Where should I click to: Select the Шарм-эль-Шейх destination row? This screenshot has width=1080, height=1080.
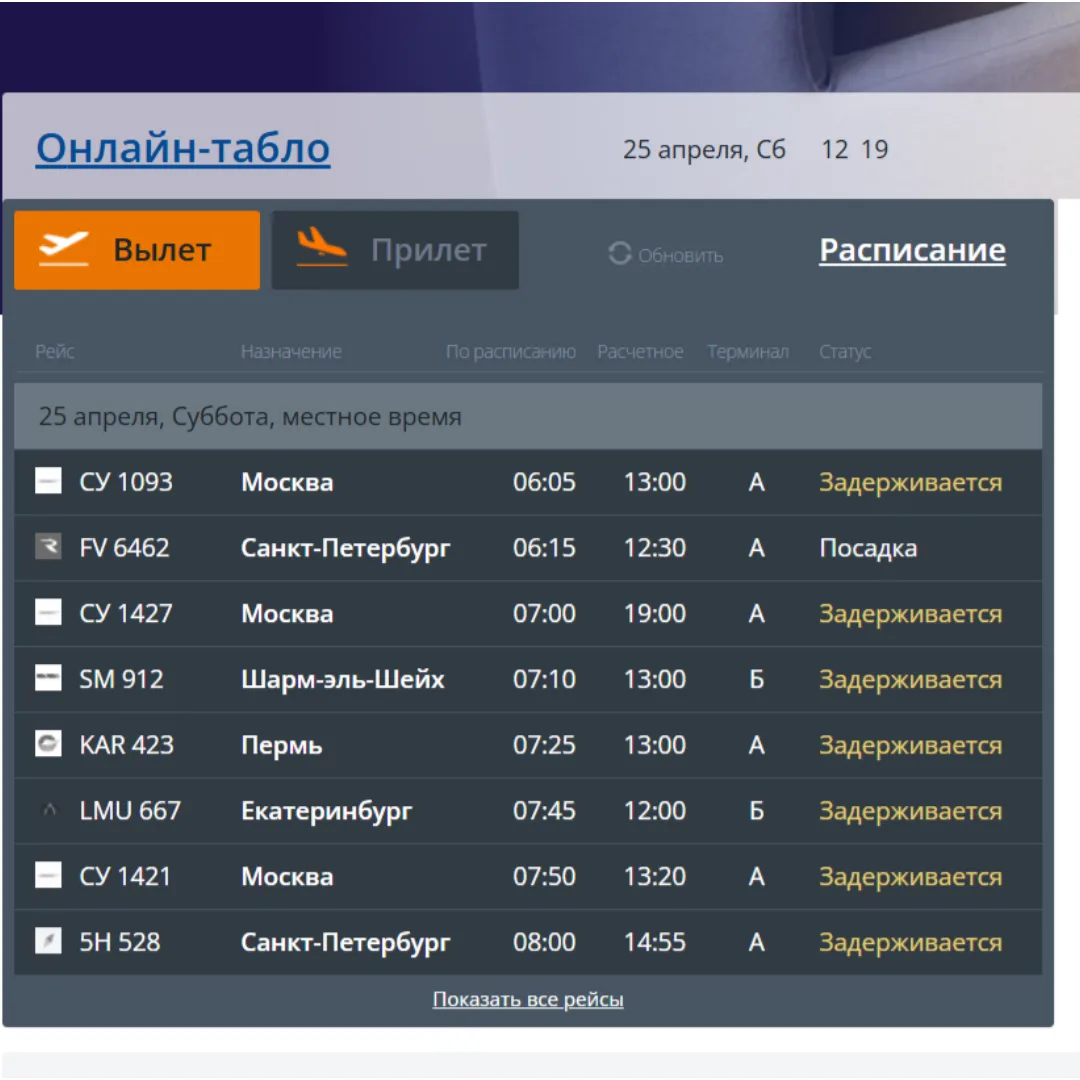tap(342, 679)
